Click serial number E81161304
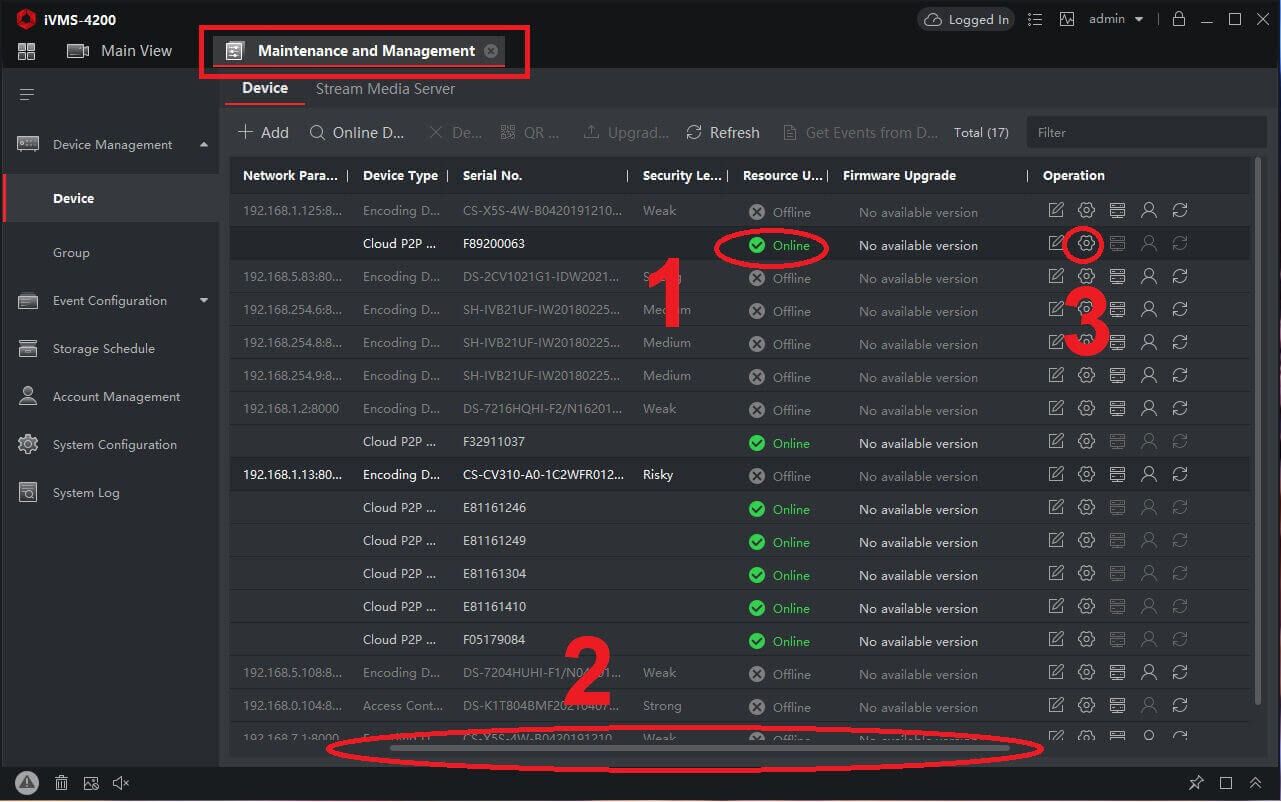This screenshot has width=1281, height=802. pyautogui.click(x=494, y=573)
